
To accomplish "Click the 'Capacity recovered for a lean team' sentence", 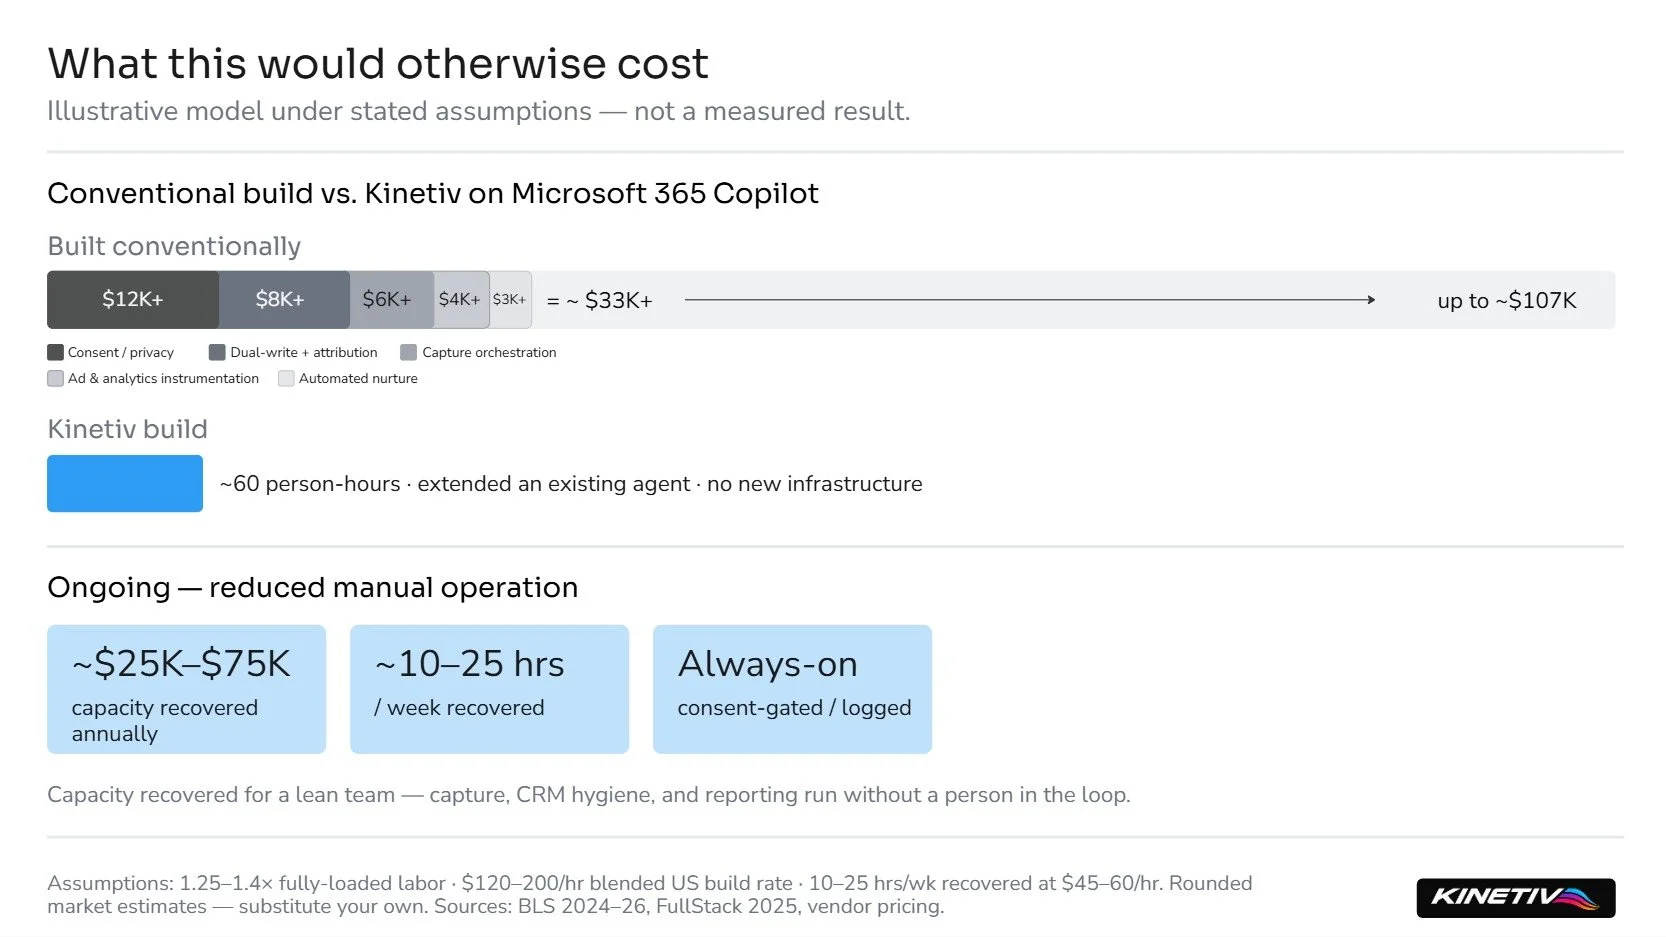I will [x=589, y=795].
